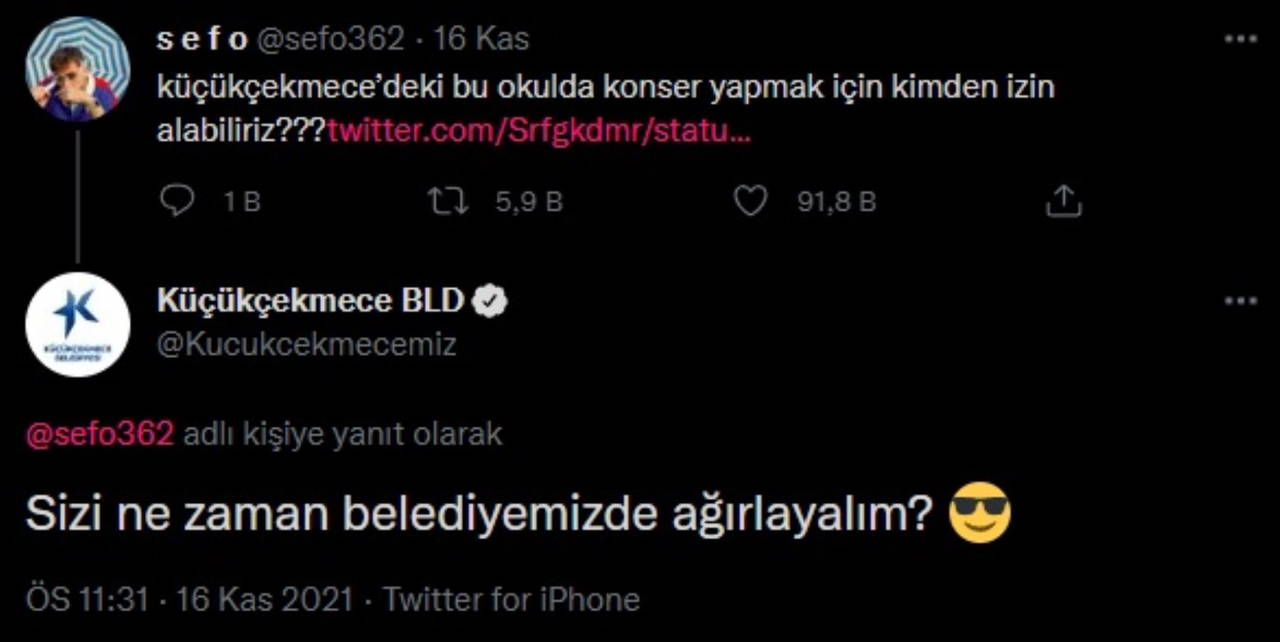The width and height of the screenshot is (1280, 642).
Task: Click the sunglasses emoji in the reply
Action: point(980,513)
